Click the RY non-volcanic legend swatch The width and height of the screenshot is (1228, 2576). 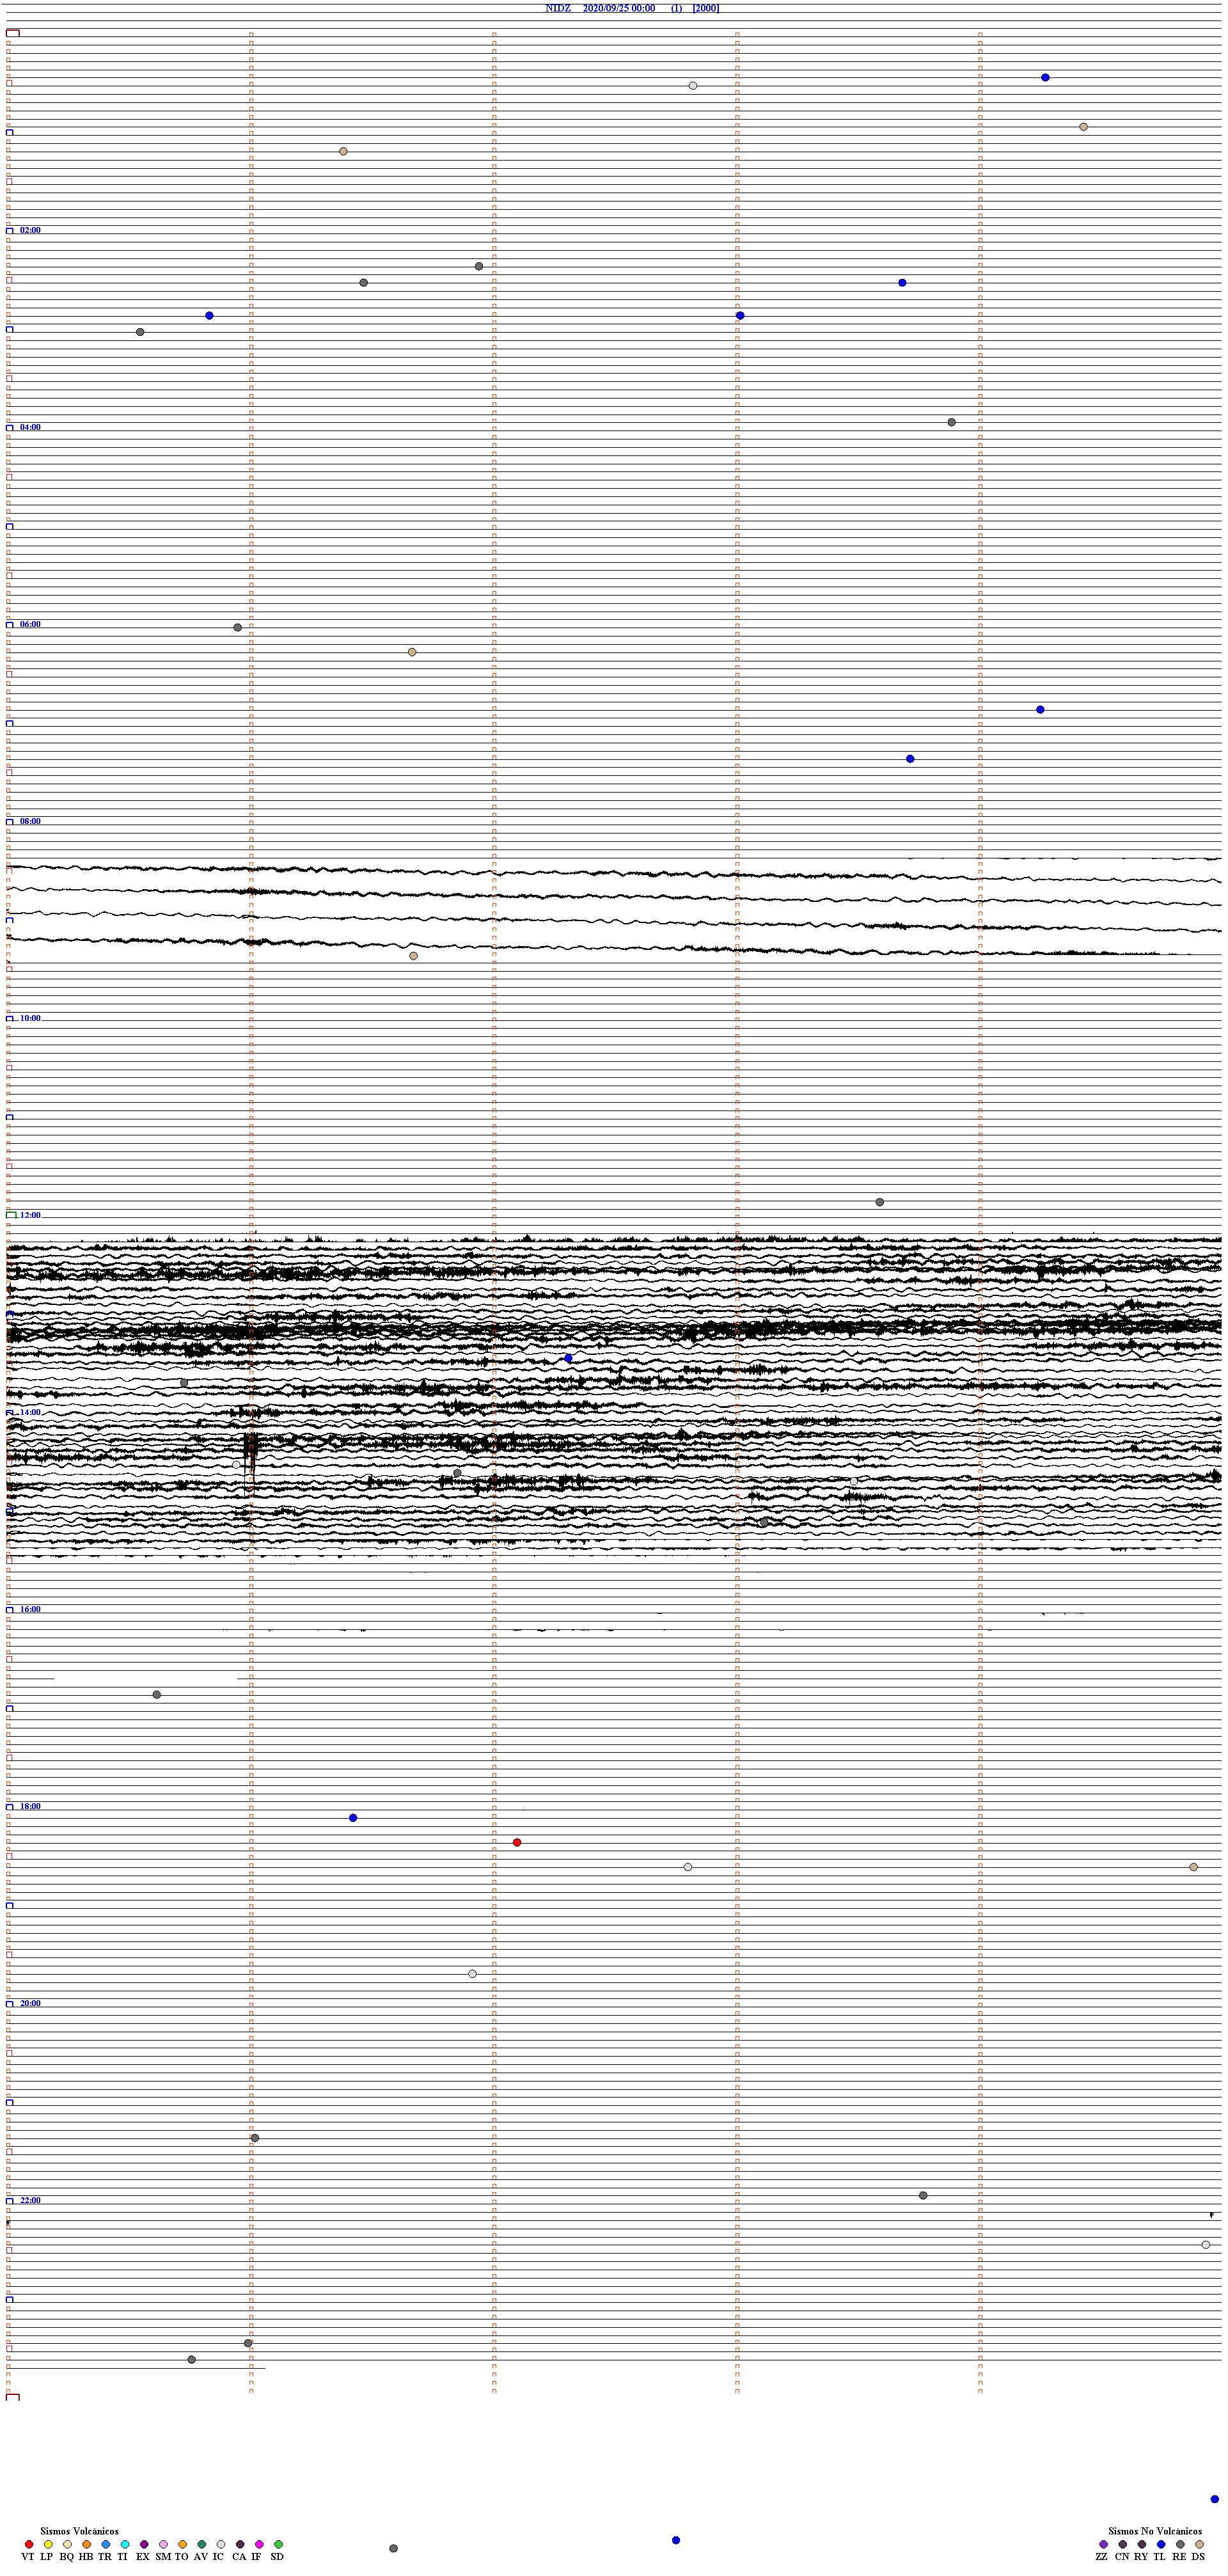pos(1142,2544)
